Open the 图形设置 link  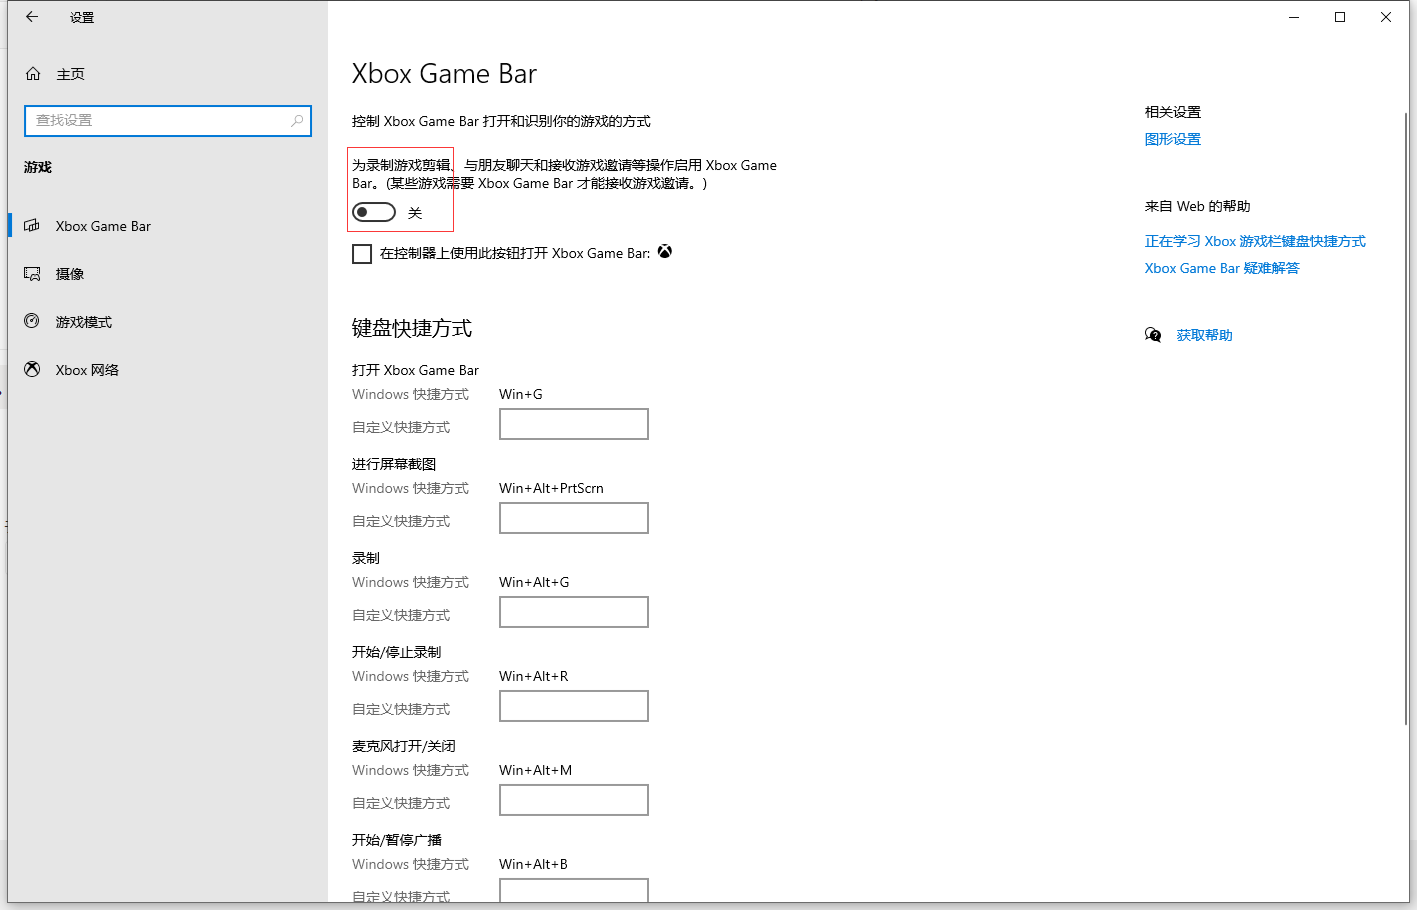pyautogui.click(x=1172, y=139)
